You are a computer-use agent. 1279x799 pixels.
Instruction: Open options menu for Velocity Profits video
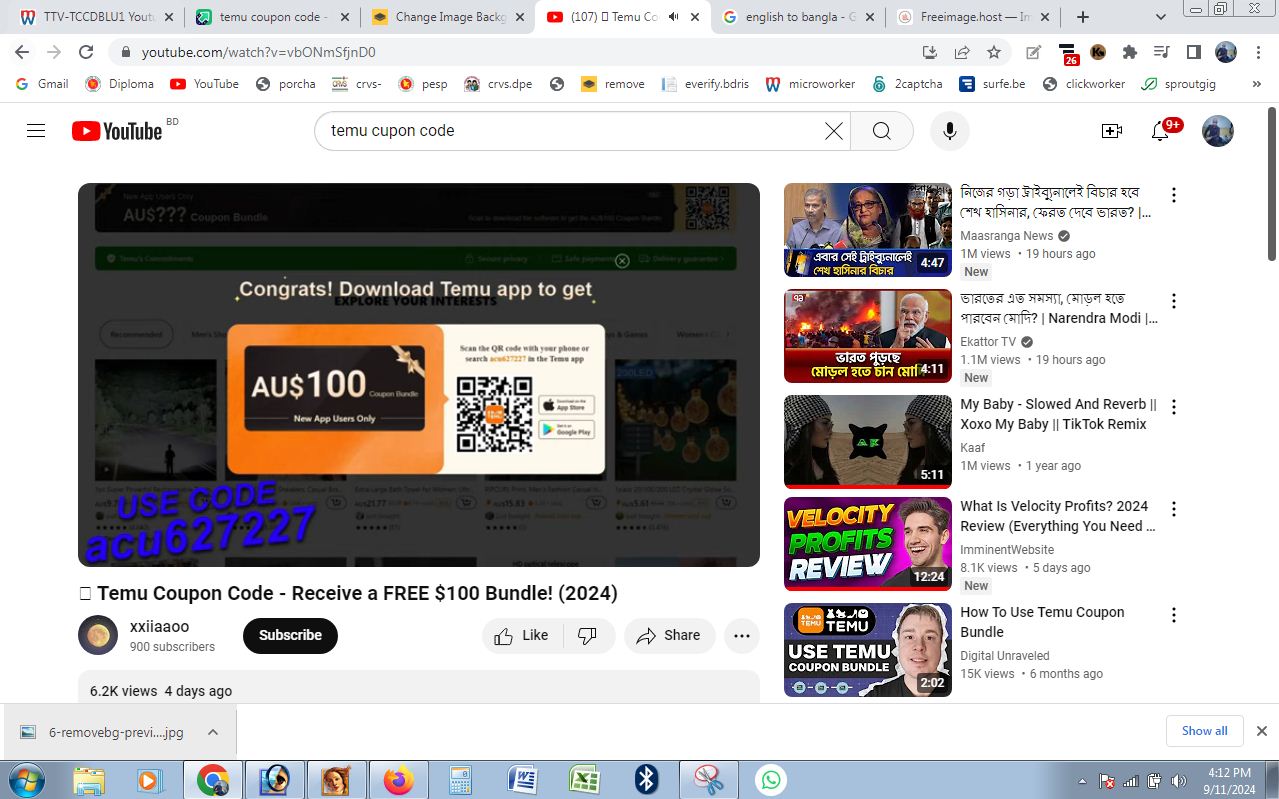(1174, 509)
